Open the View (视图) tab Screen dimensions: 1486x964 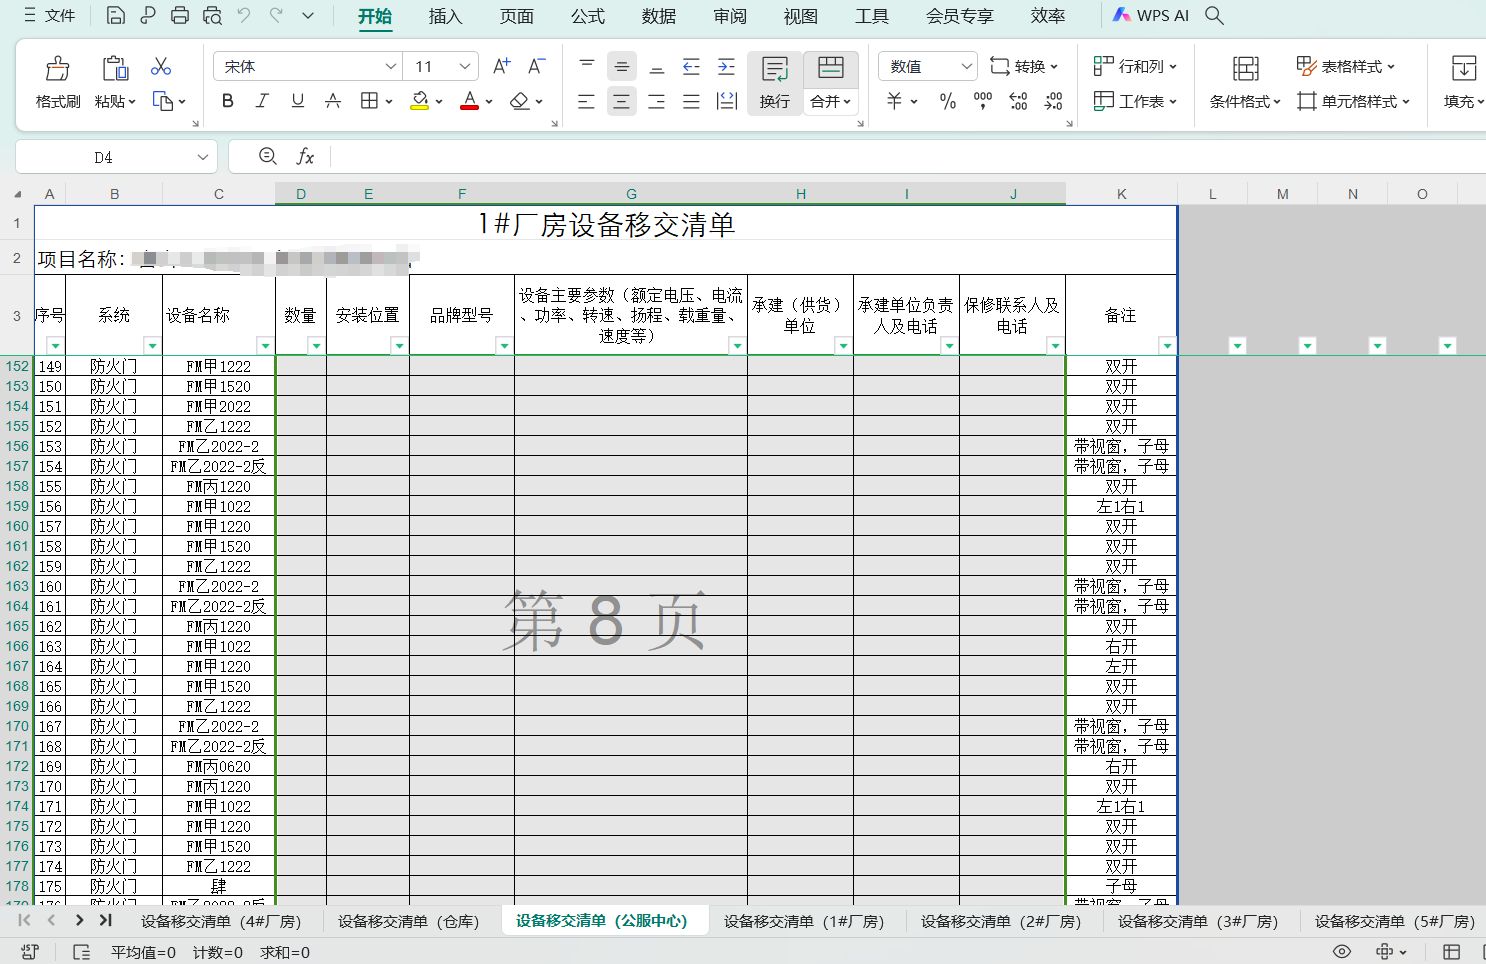801,16
